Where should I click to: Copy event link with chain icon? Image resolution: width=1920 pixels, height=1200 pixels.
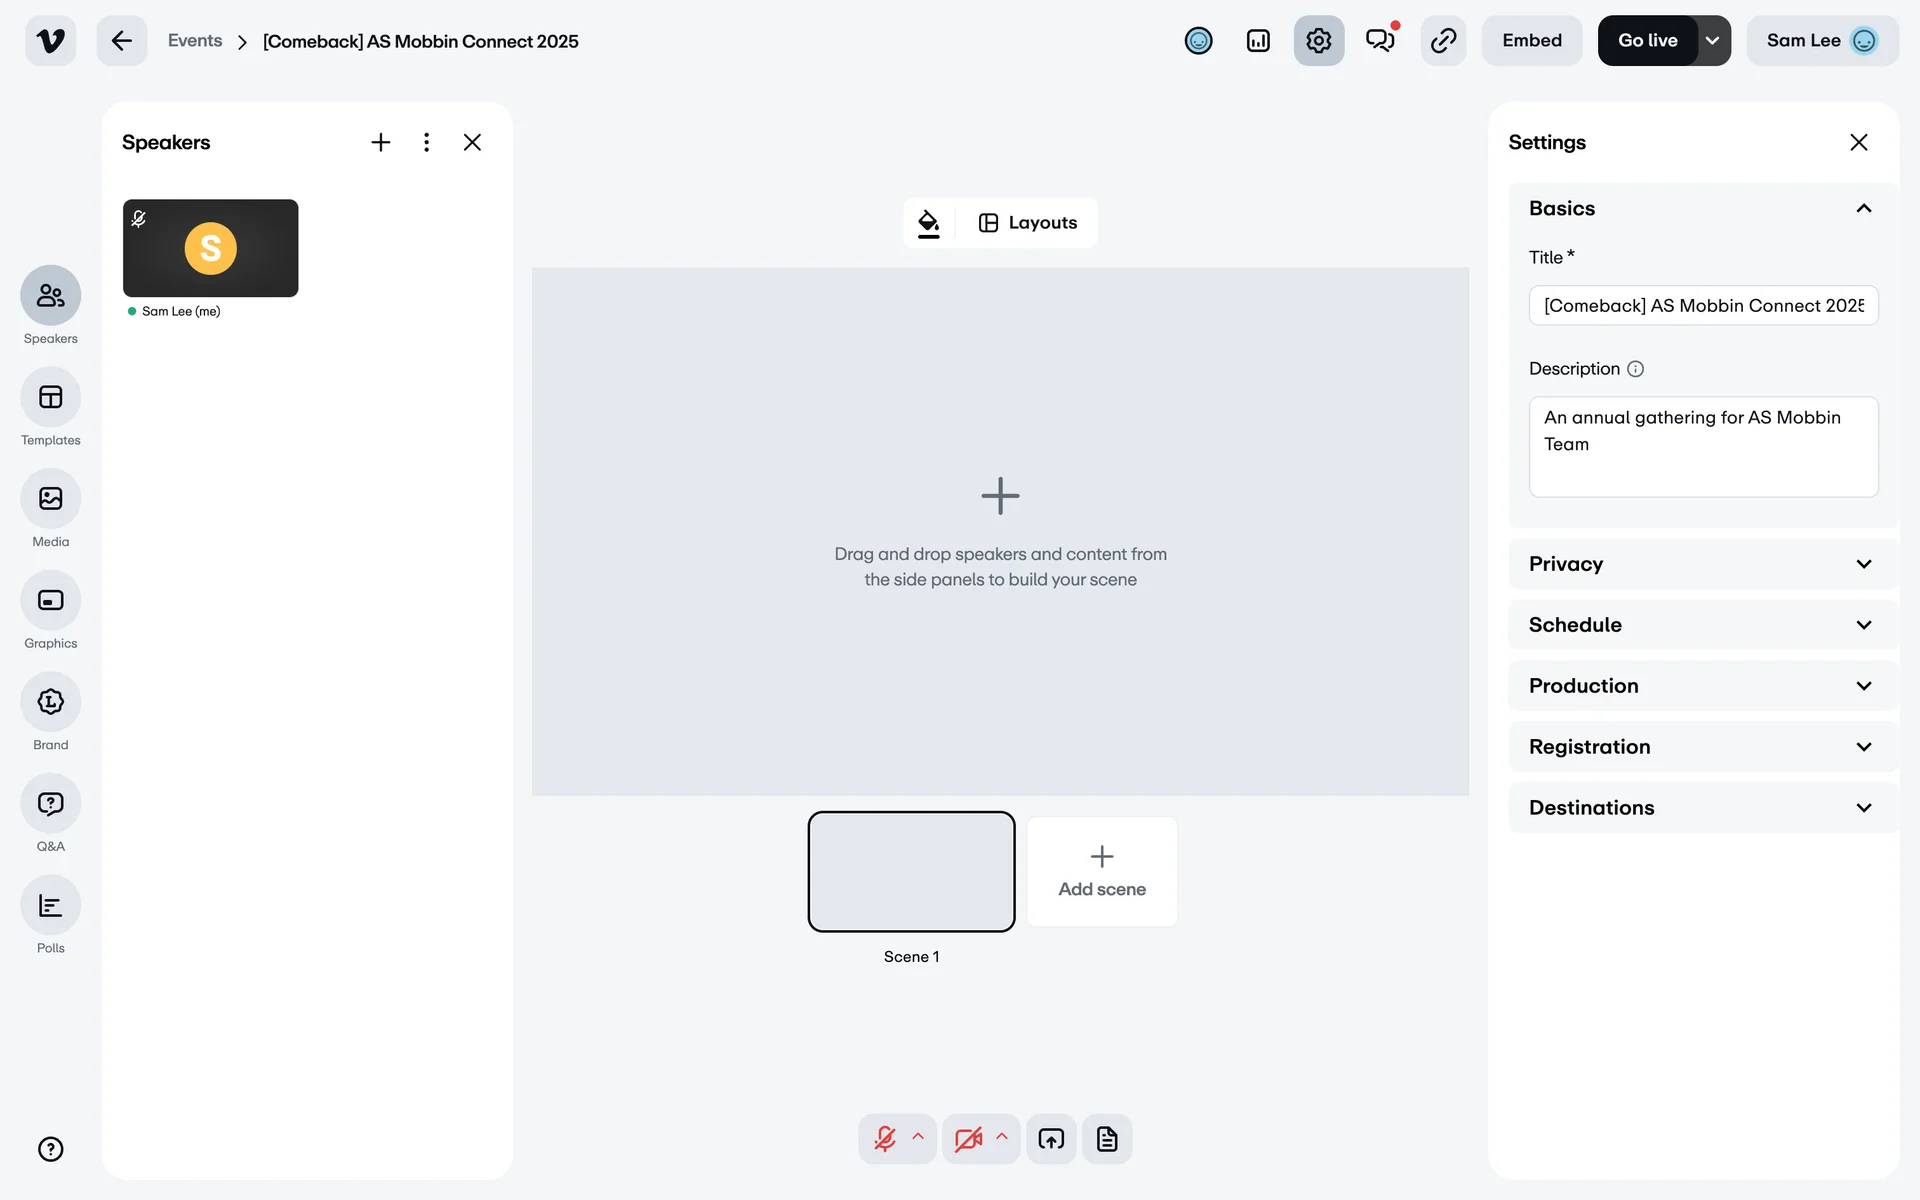click(x=1443, y=41)
